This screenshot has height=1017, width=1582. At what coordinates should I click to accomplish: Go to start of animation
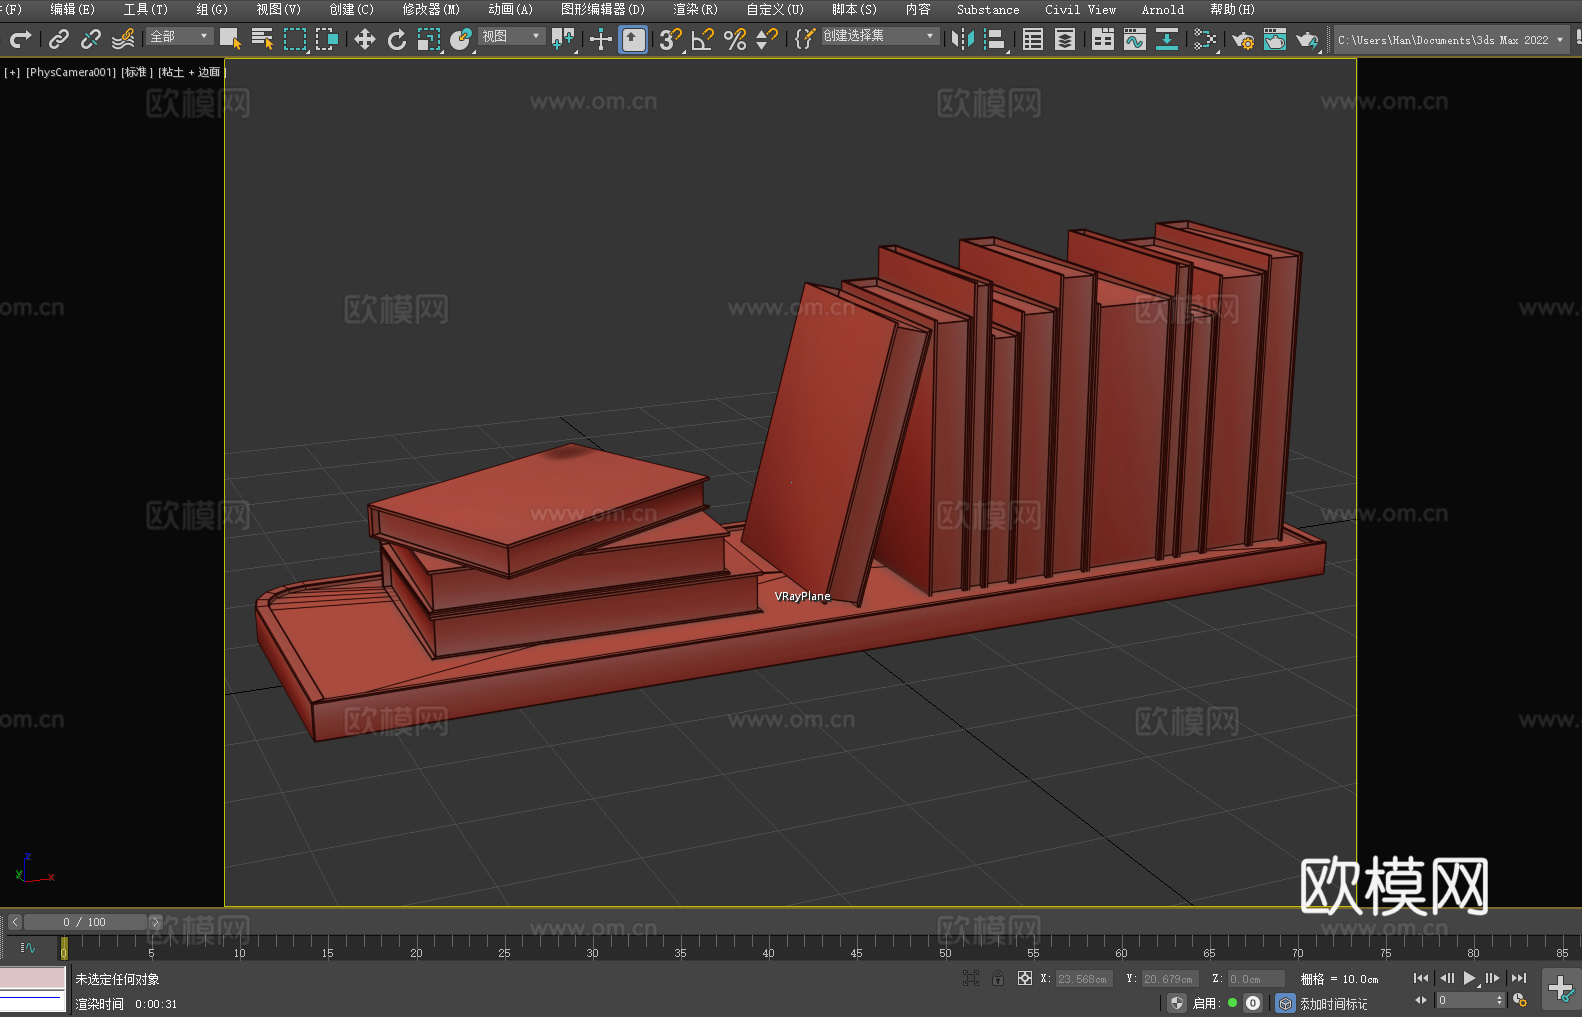(1420, 978)
